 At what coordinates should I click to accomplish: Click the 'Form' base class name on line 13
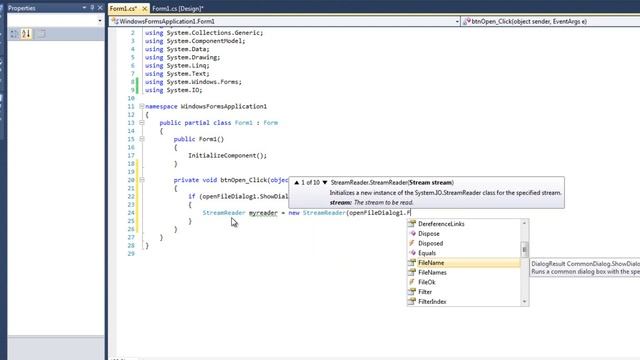271,123
